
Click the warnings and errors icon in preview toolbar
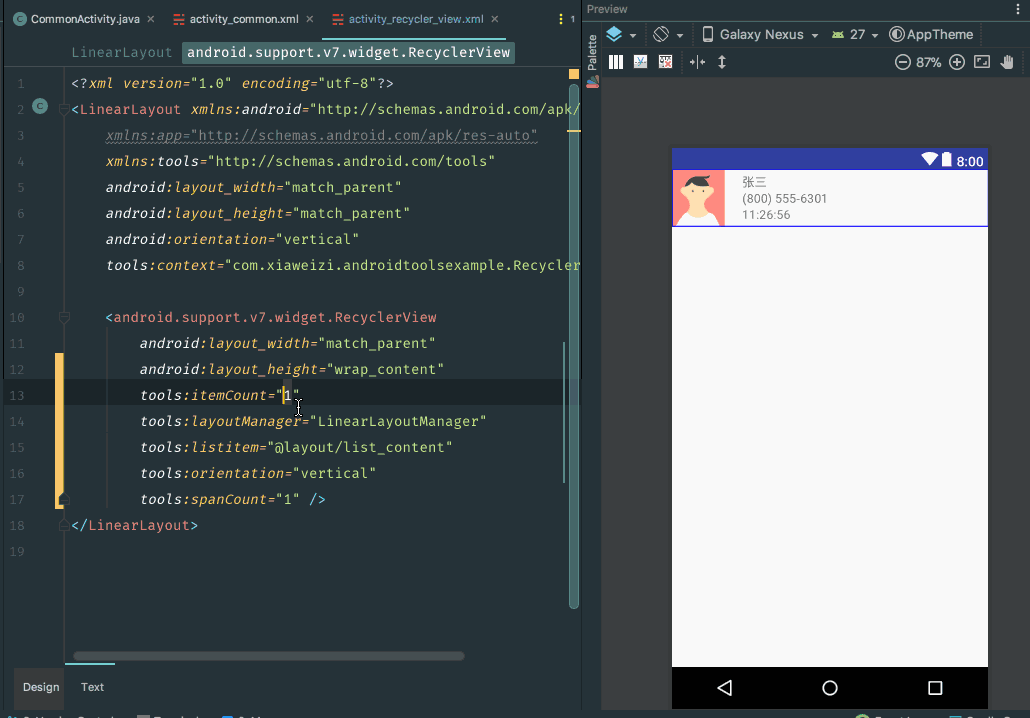(665, 61)
